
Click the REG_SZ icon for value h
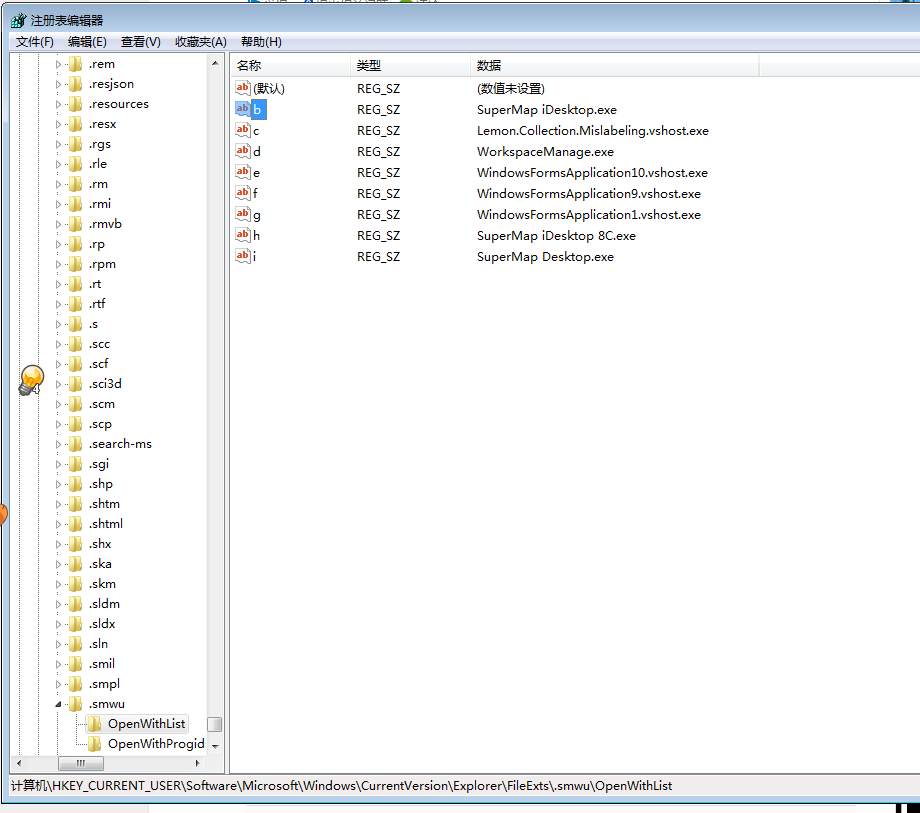[x=243, y=236]
